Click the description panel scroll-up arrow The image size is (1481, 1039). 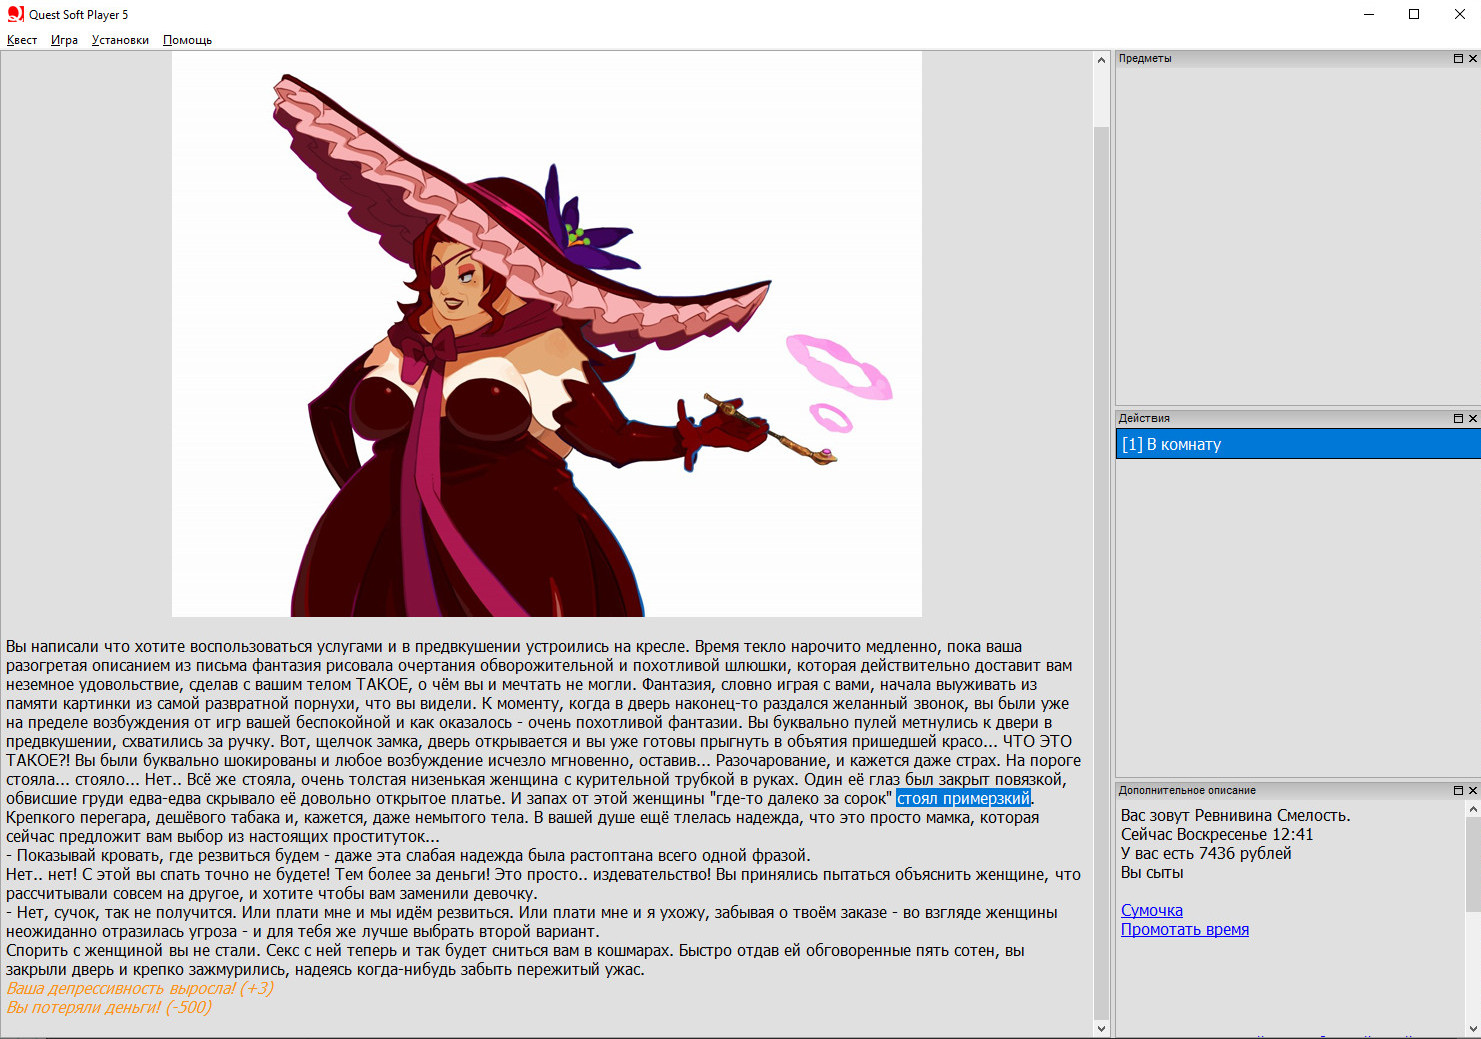pos(1472,808)
